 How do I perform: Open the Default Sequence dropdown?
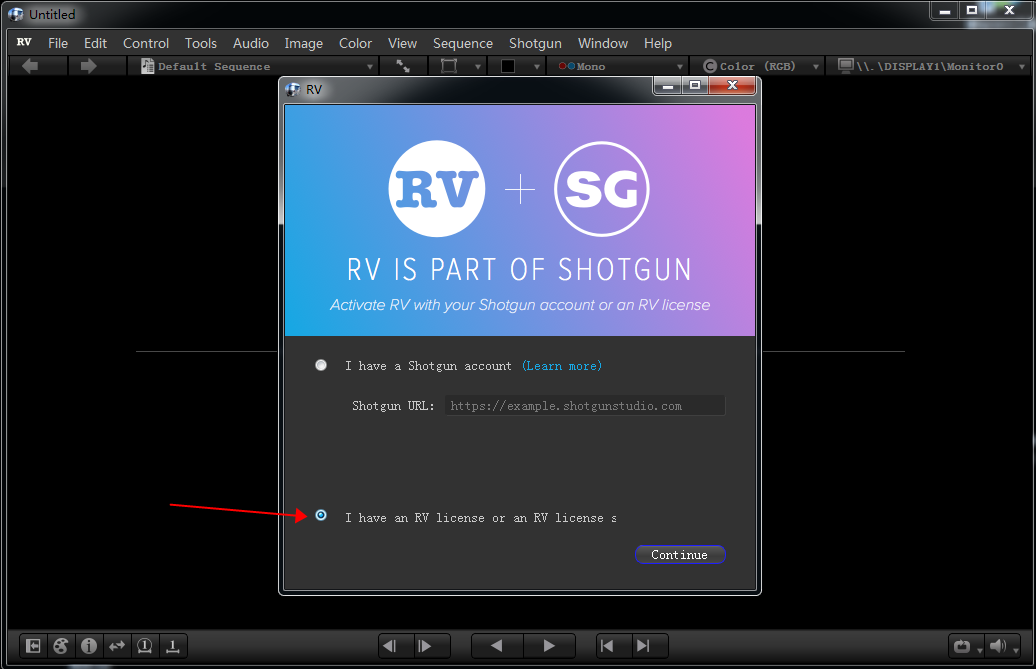(x=255, y=64)
